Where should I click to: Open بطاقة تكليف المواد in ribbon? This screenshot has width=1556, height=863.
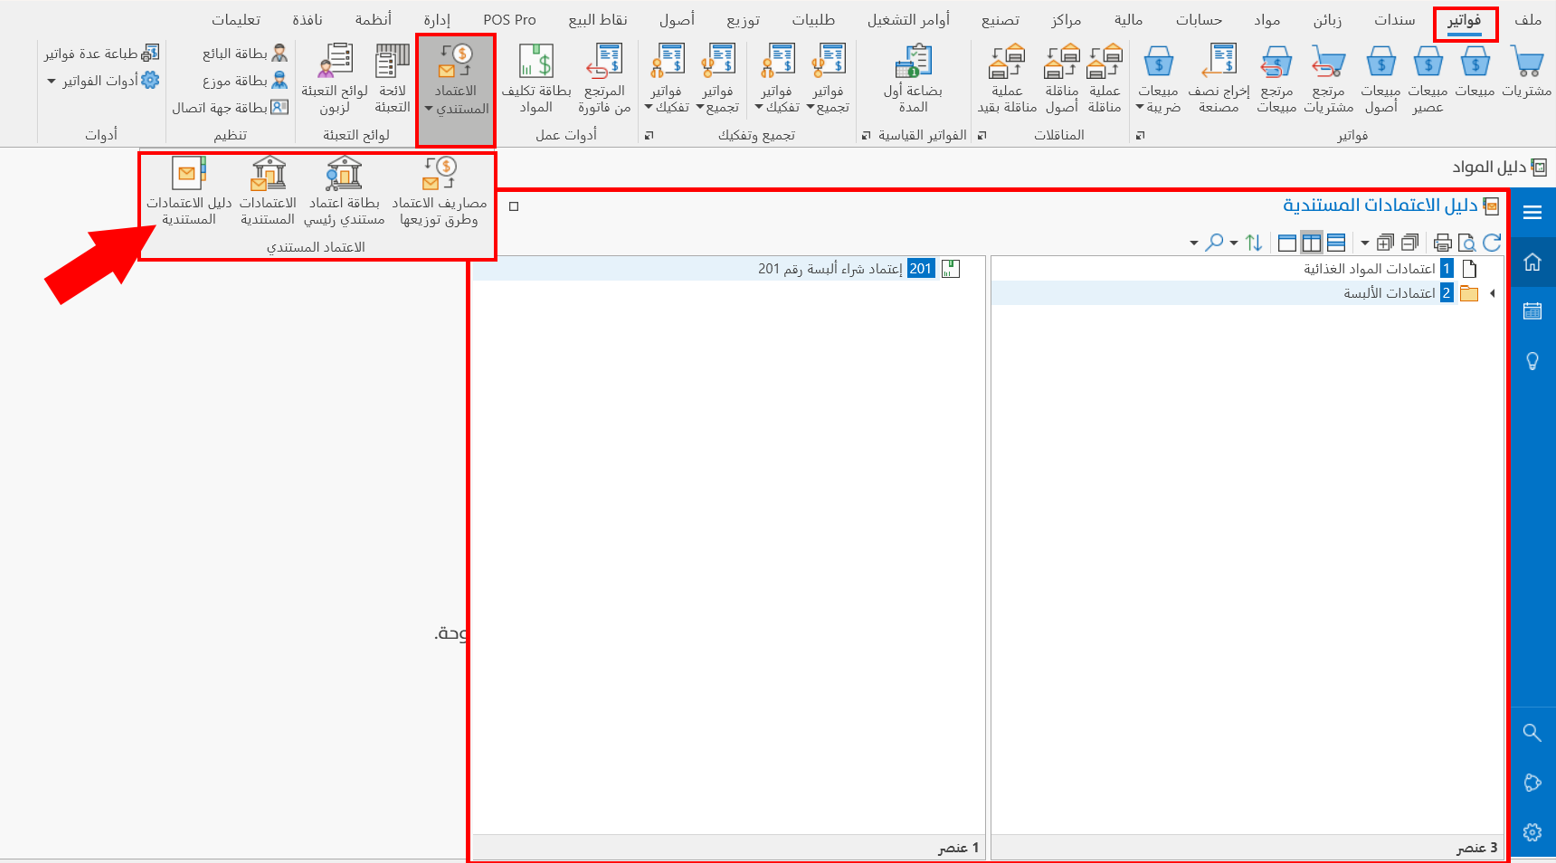536,78
